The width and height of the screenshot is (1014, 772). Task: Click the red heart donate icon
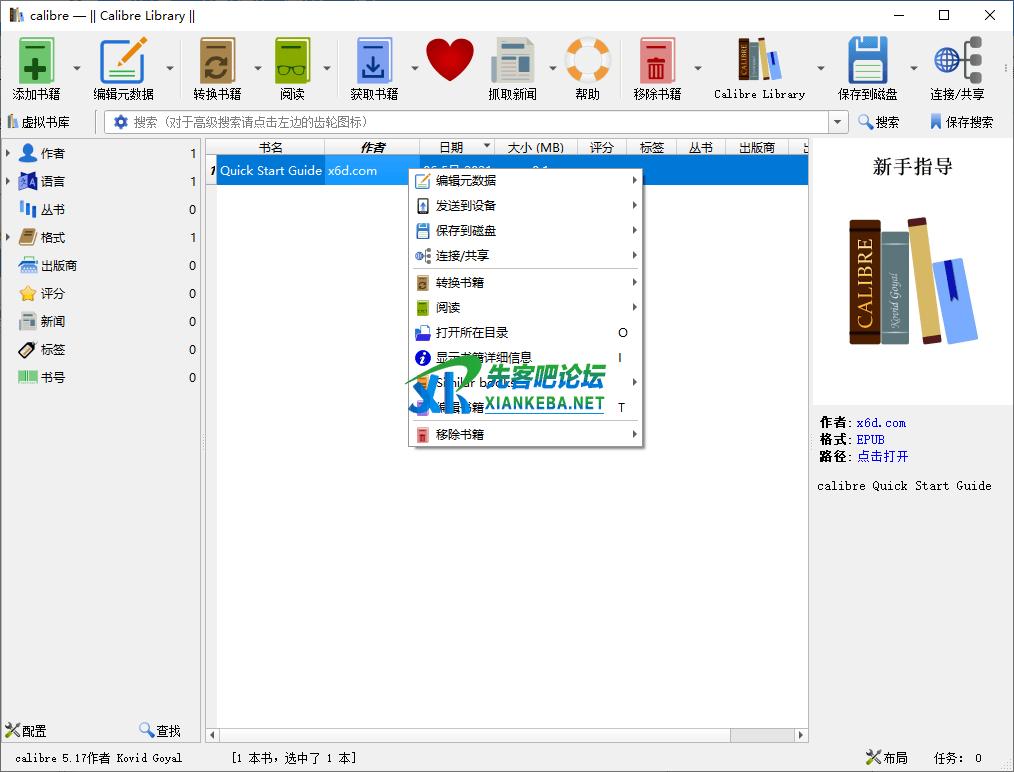pos(450,61)
